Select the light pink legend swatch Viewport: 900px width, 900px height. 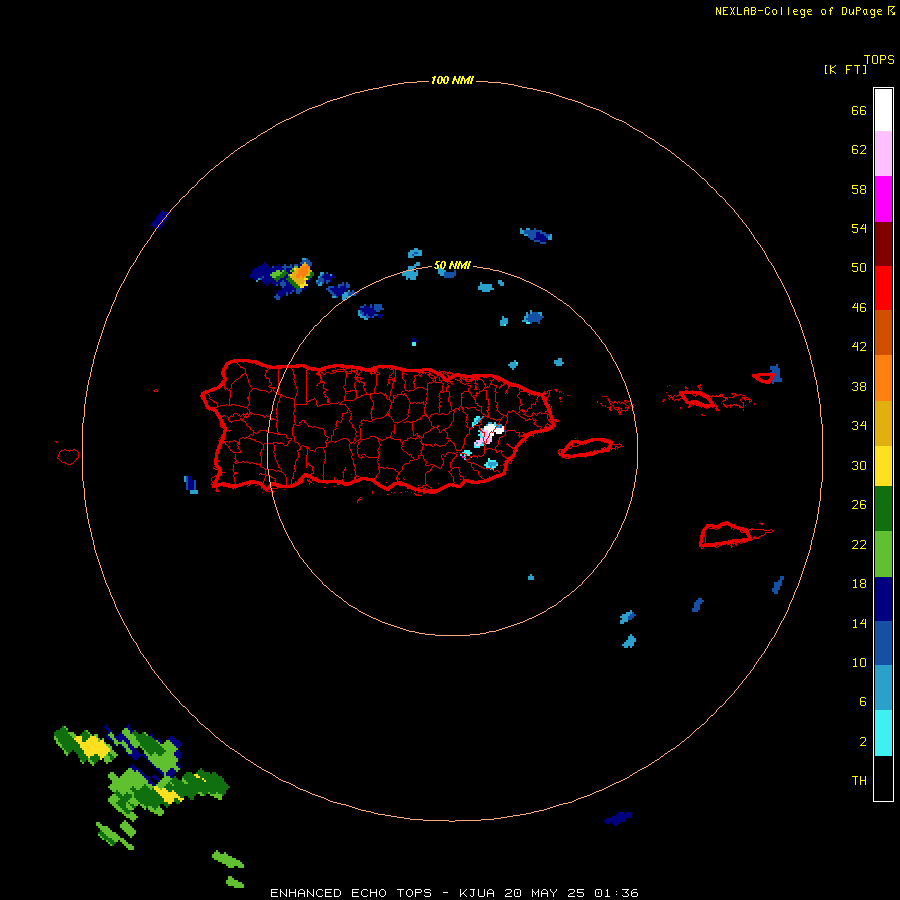pyautogui.click(x=883, y=154)
